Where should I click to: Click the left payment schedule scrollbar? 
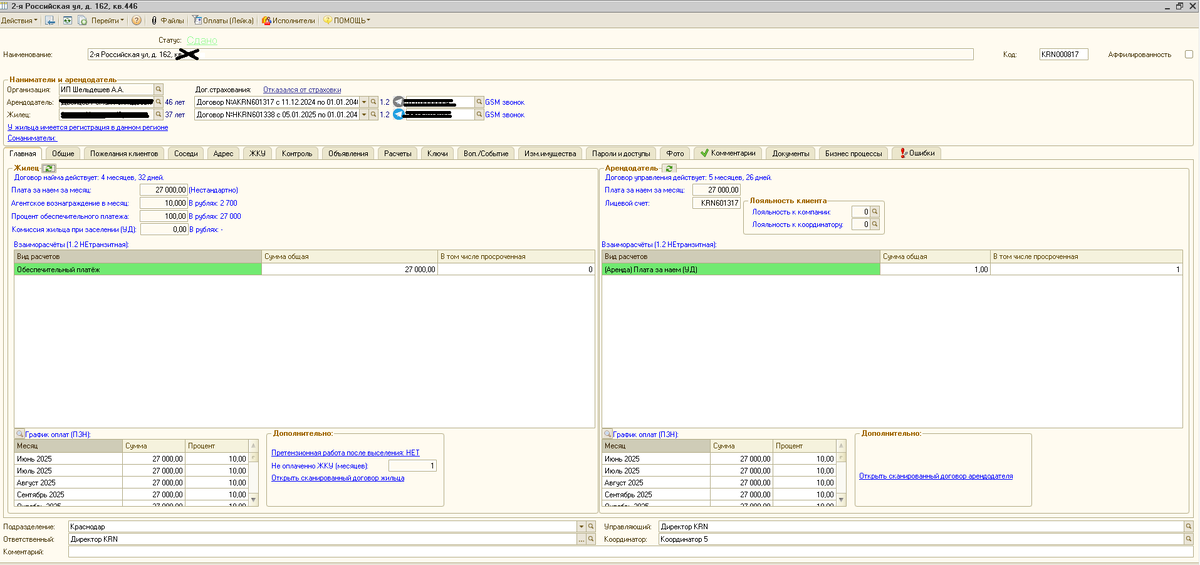tap(251, 472)
